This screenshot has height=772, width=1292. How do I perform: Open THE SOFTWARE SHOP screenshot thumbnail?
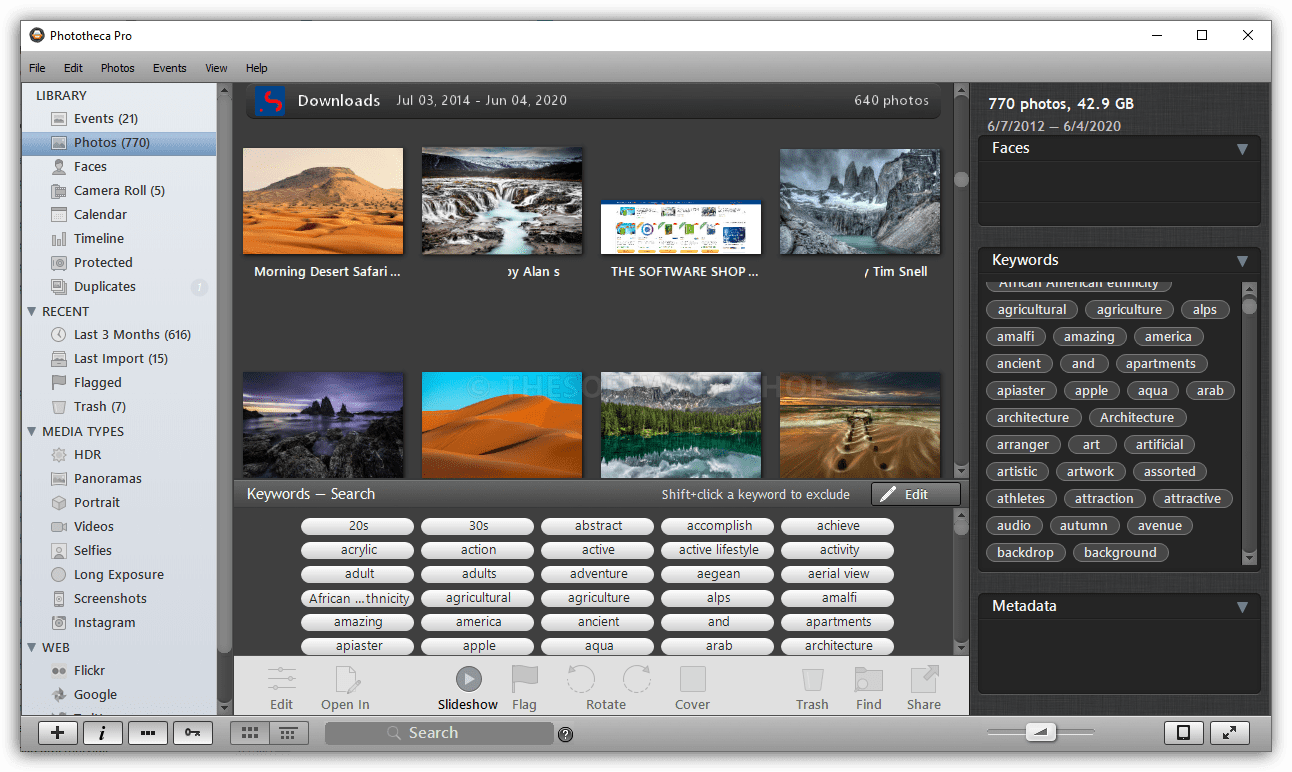click(681, 228)
